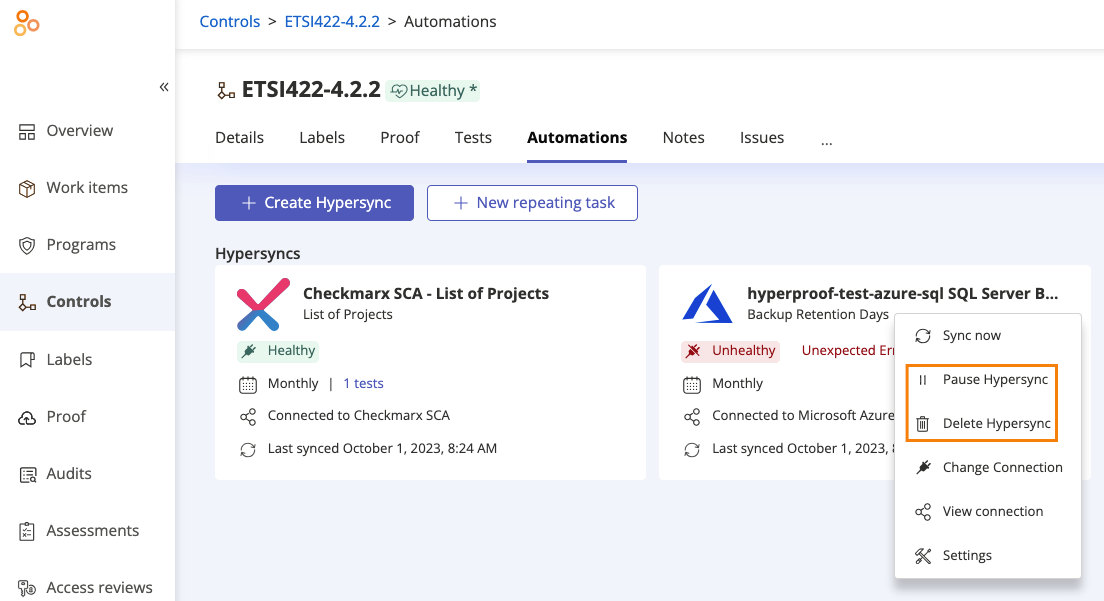Select the Automations tab
Screen dimensions: 1104x601
577,138
